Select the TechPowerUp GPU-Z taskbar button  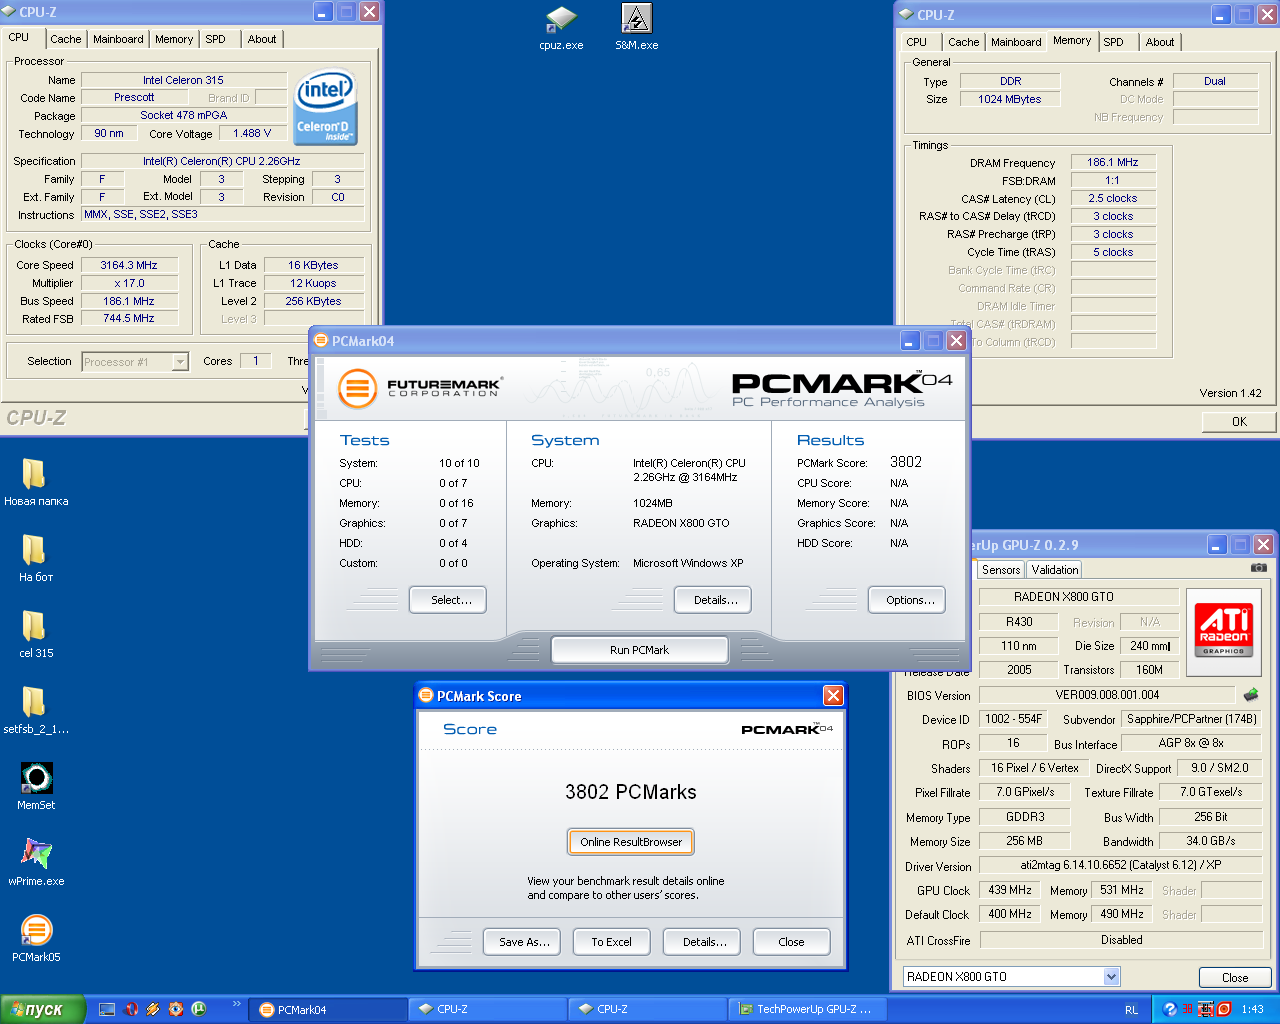click(x=806, y=1010)
